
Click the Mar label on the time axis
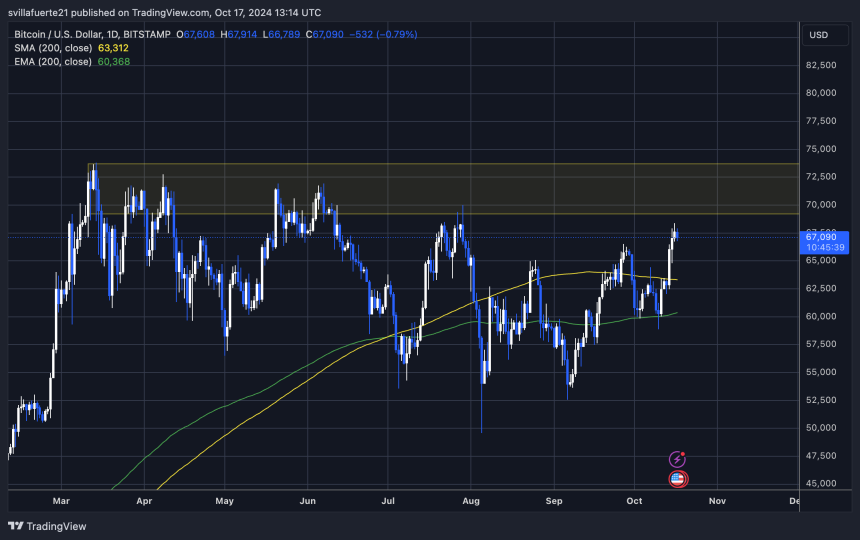point(62,499)
